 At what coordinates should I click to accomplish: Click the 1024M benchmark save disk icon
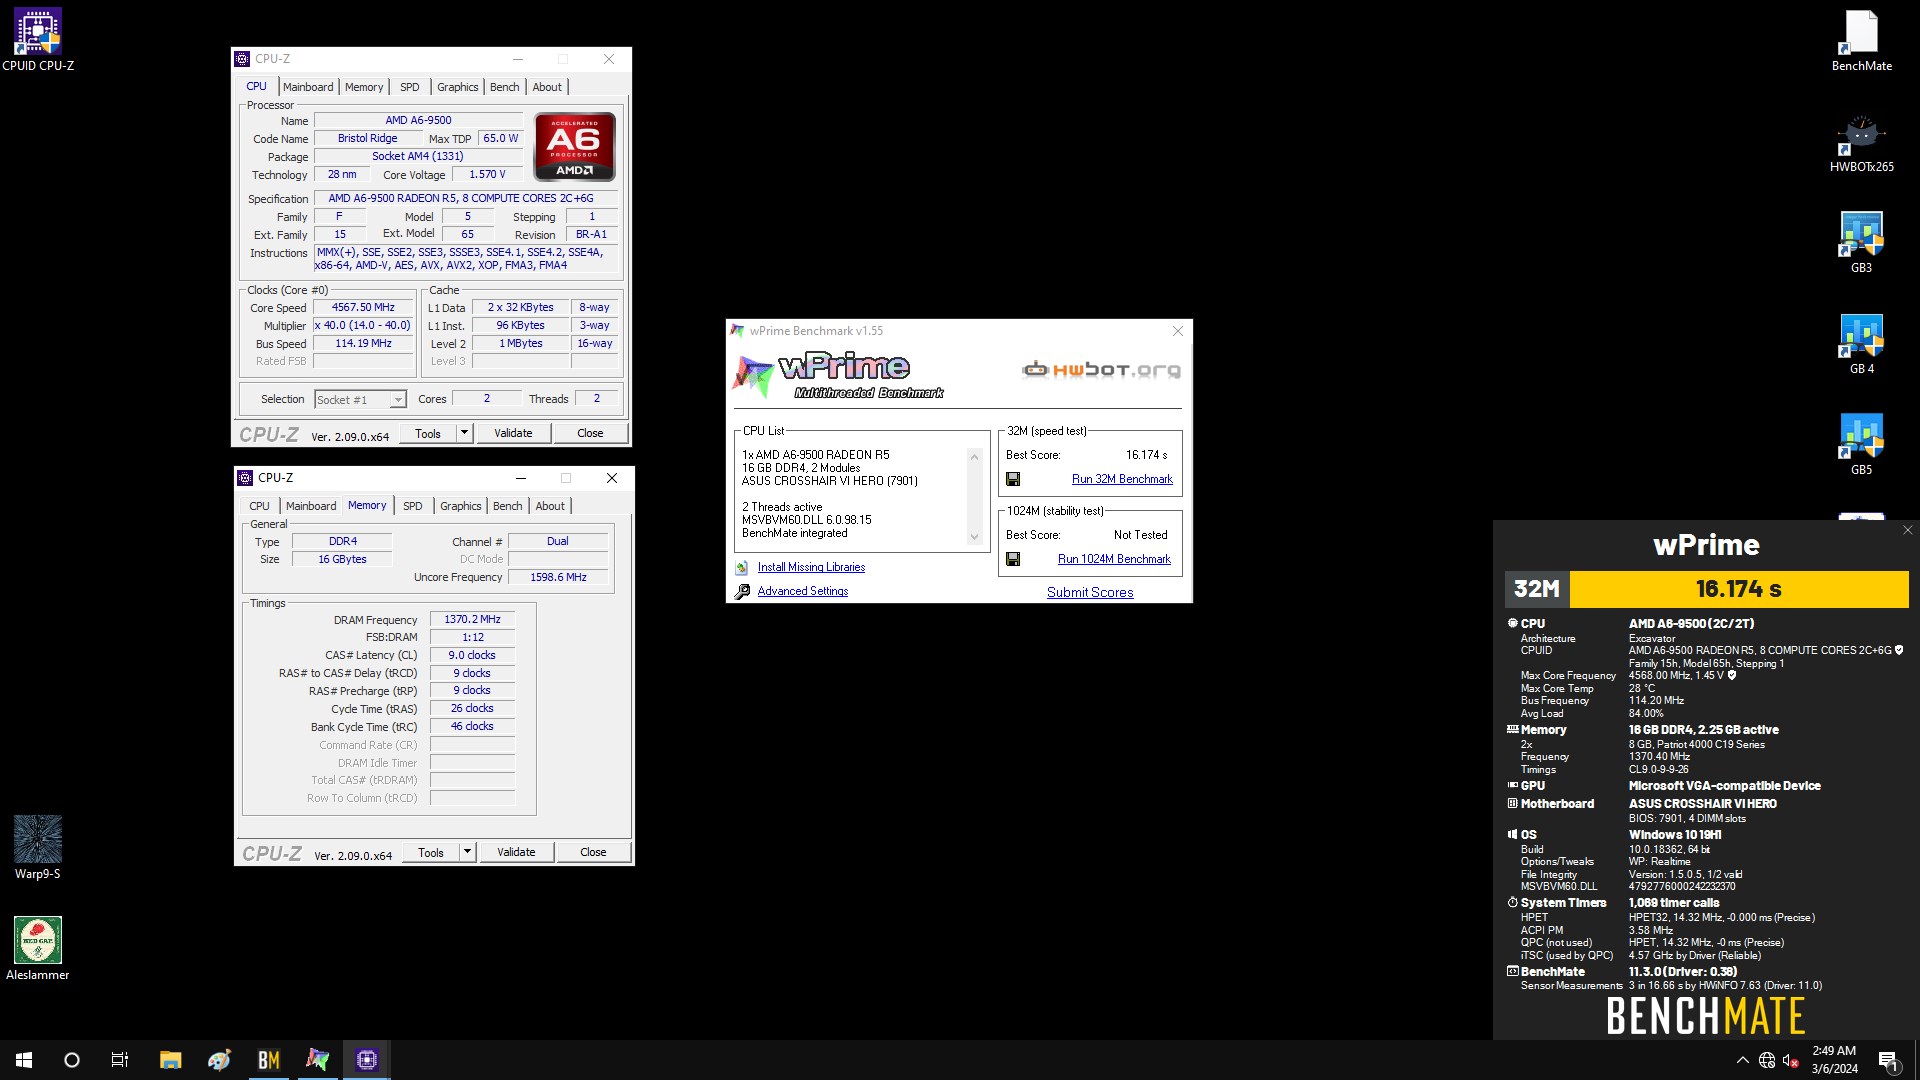[1013, 559]
